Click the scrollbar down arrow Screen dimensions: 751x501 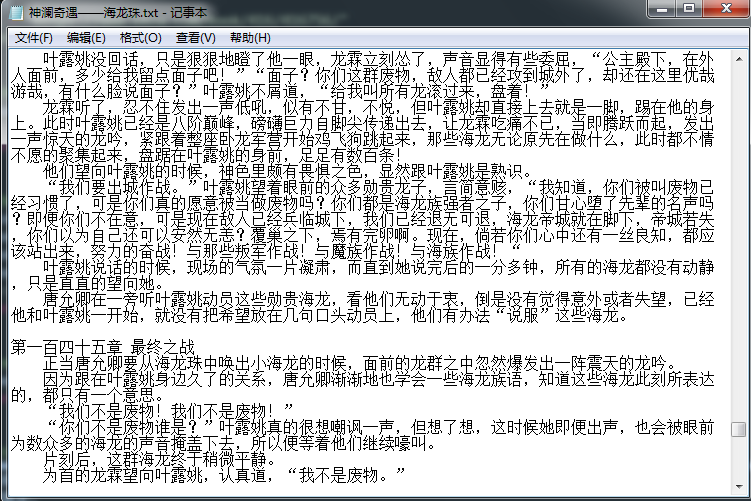coord(739,487)
